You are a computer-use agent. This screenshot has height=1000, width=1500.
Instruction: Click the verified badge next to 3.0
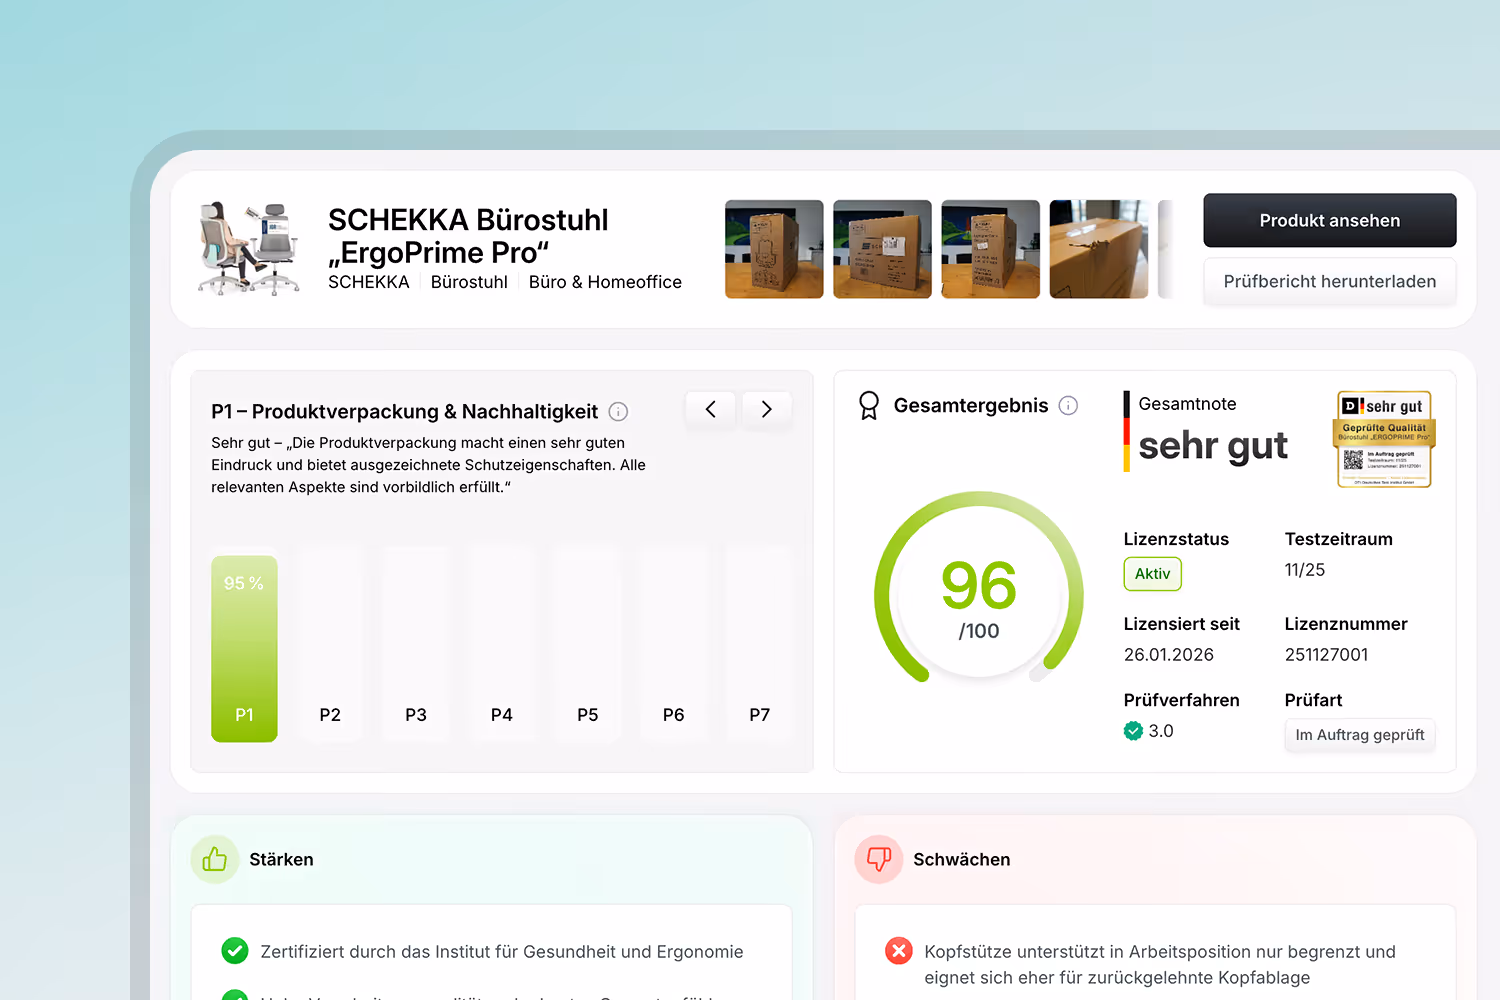[x=1133, y=731]
